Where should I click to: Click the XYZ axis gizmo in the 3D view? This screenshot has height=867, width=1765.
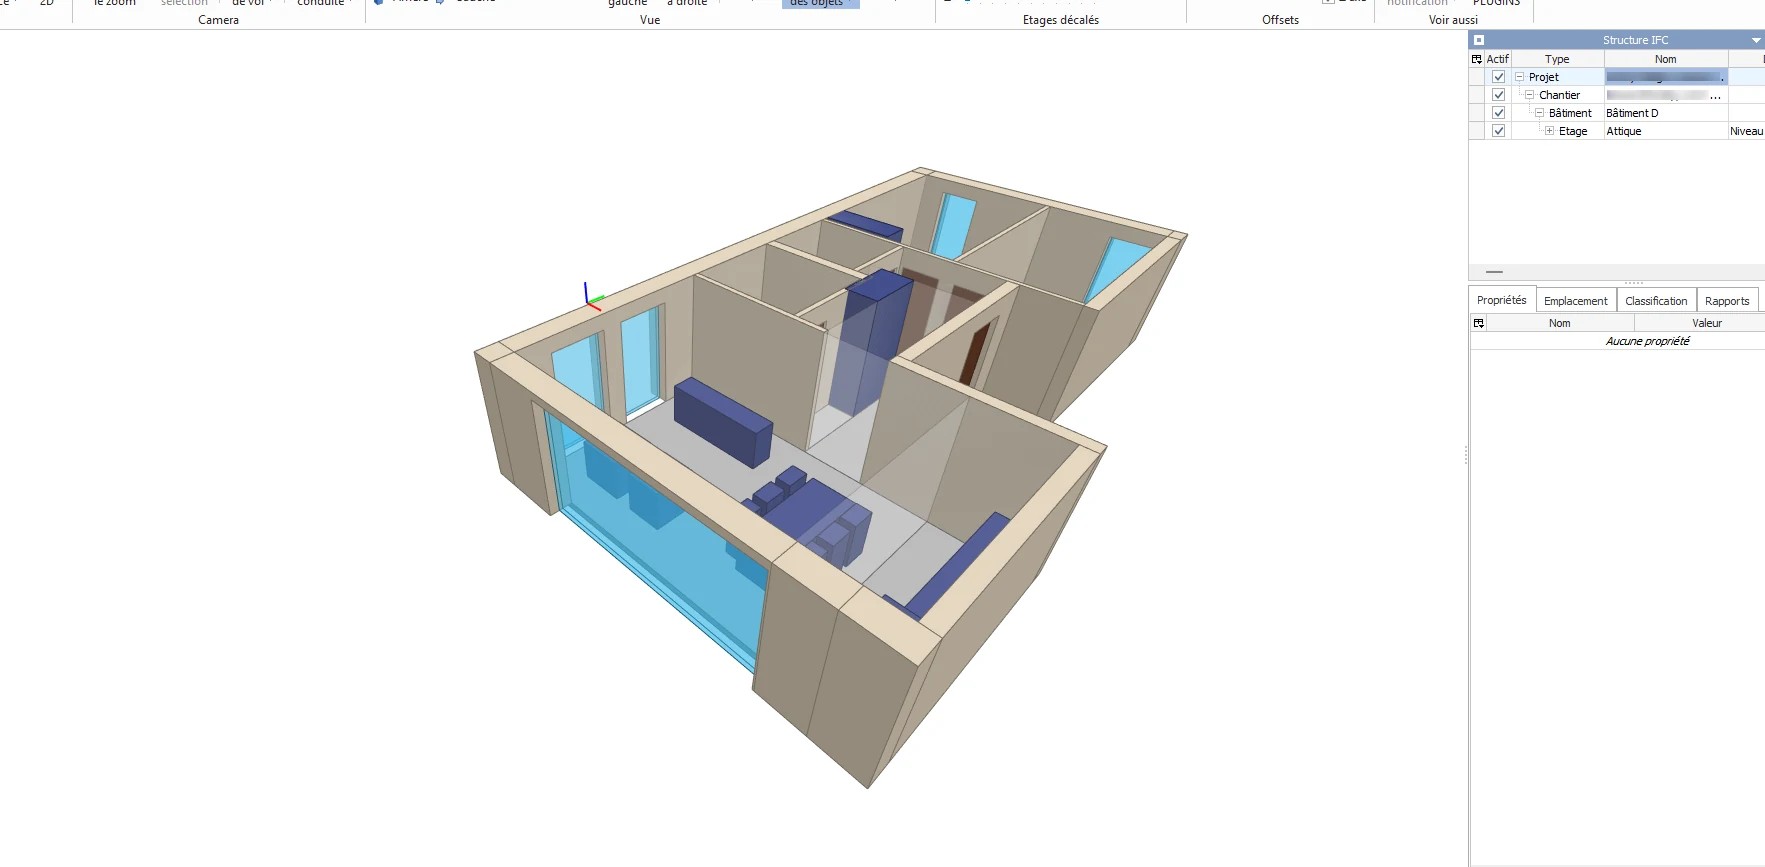pyautogui.click(x=594, y=296)
